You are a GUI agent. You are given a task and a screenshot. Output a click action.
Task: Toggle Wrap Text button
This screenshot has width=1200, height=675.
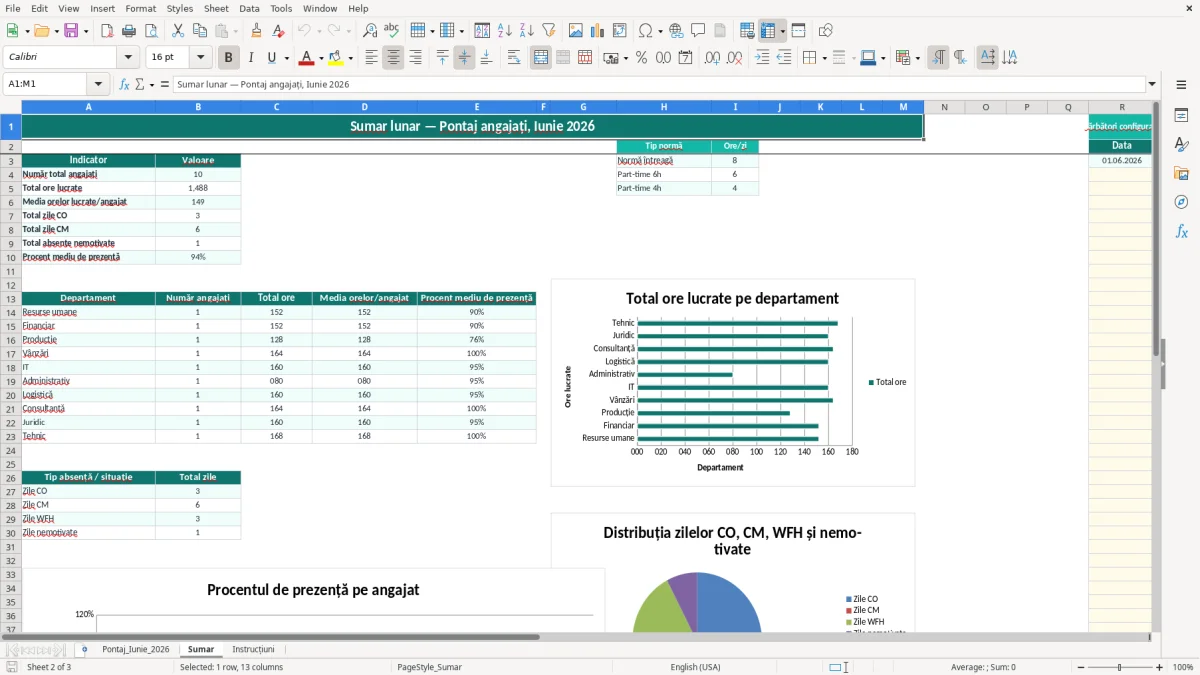514,58
